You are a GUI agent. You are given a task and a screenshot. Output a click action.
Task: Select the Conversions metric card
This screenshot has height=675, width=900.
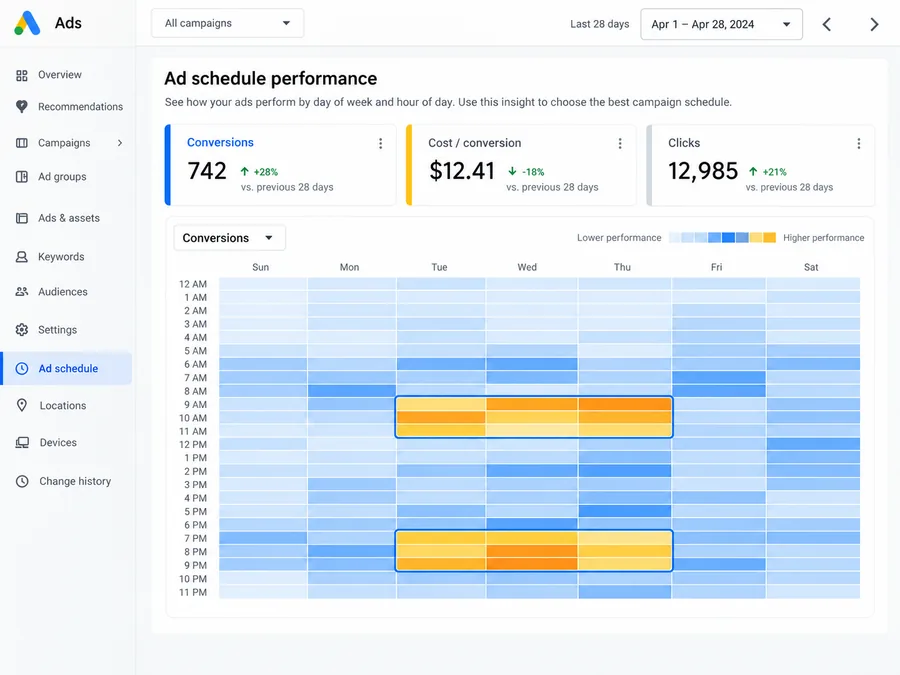pos(280,165)
